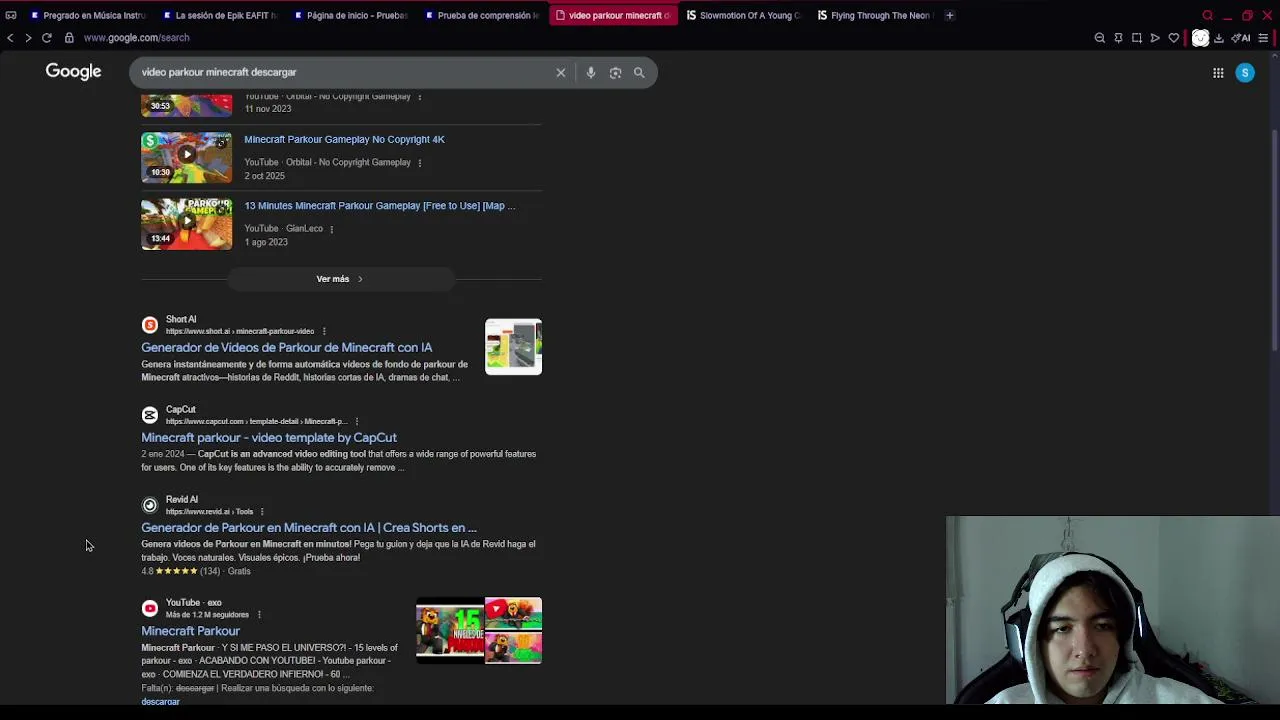1280x720 pixels.
Task: Clear the Google search box text
Action: coord(561,72)
